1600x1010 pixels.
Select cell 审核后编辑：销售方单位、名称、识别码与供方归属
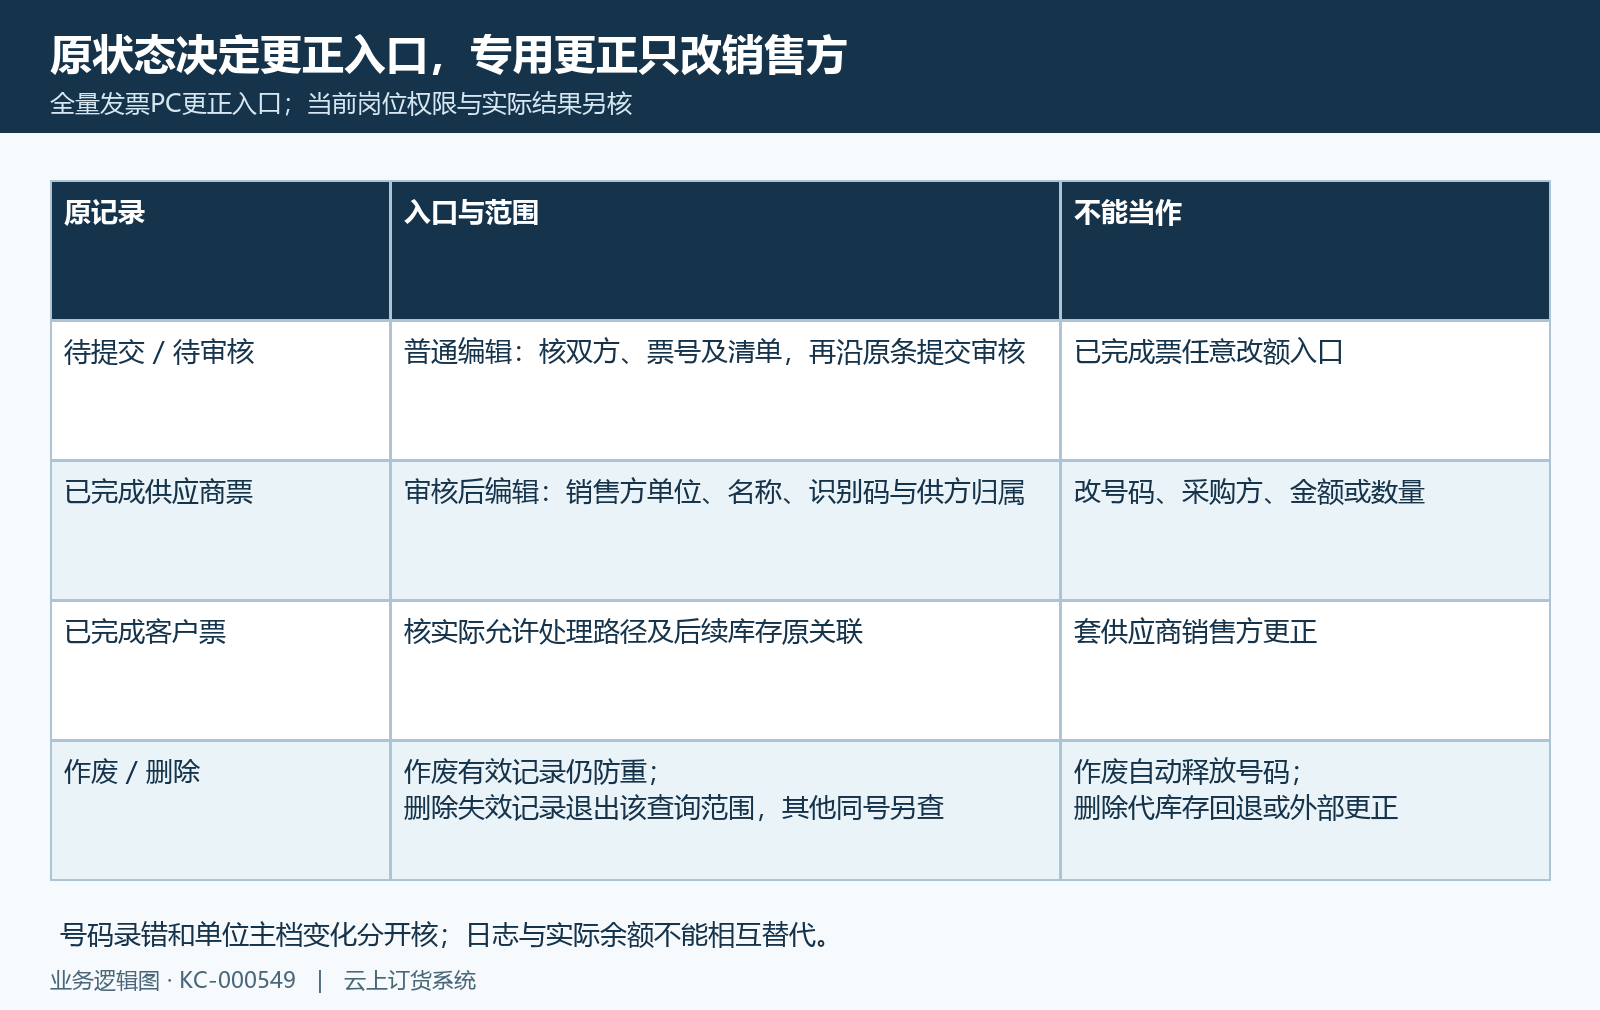pos(725,530)
